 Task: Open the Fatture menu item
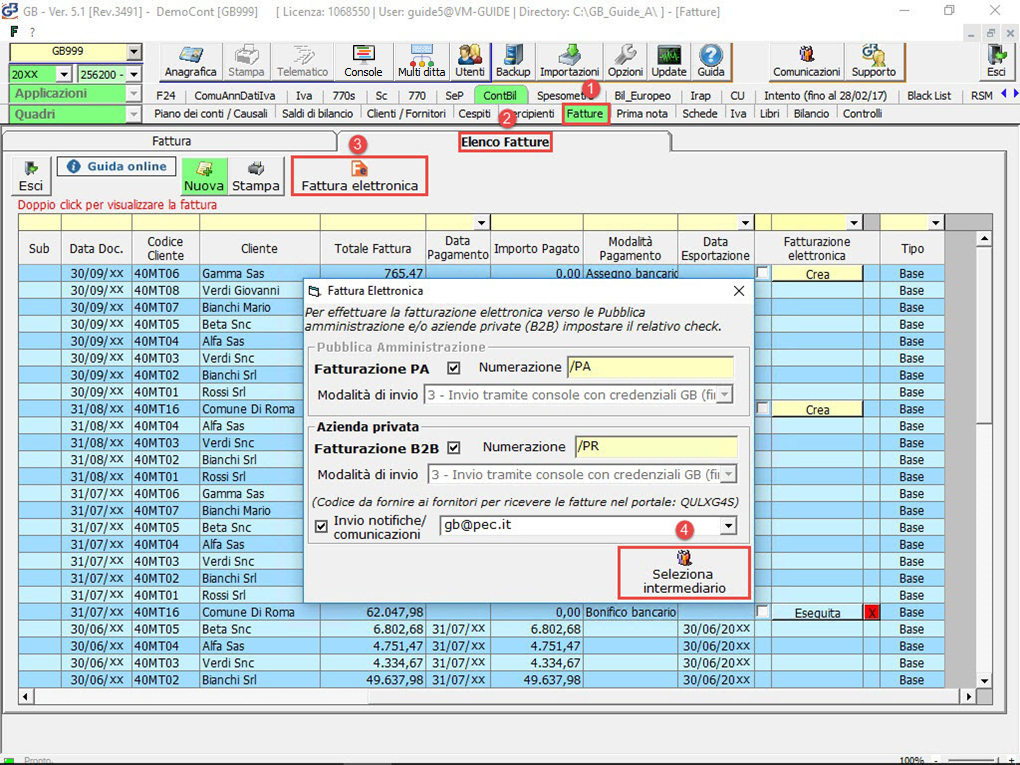(585, 114)
